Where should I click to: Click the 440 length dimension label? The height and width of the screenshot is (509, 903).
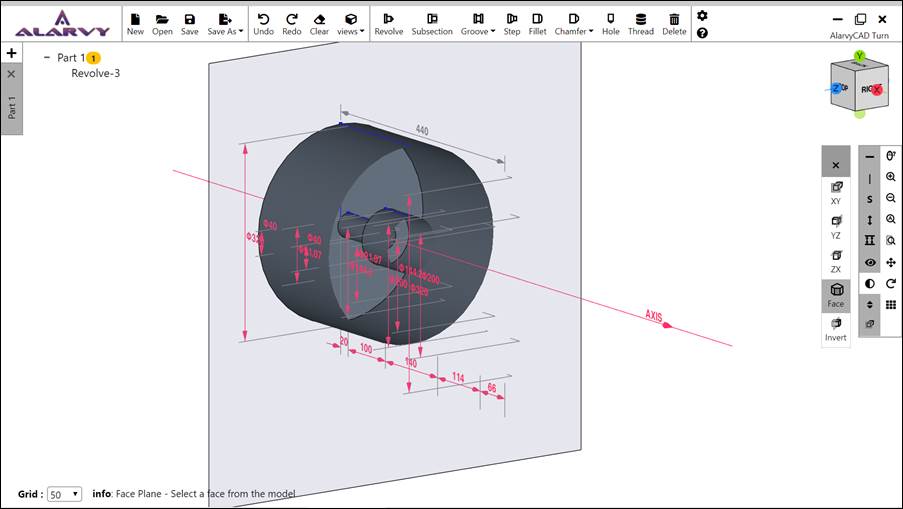click(422, 131)
